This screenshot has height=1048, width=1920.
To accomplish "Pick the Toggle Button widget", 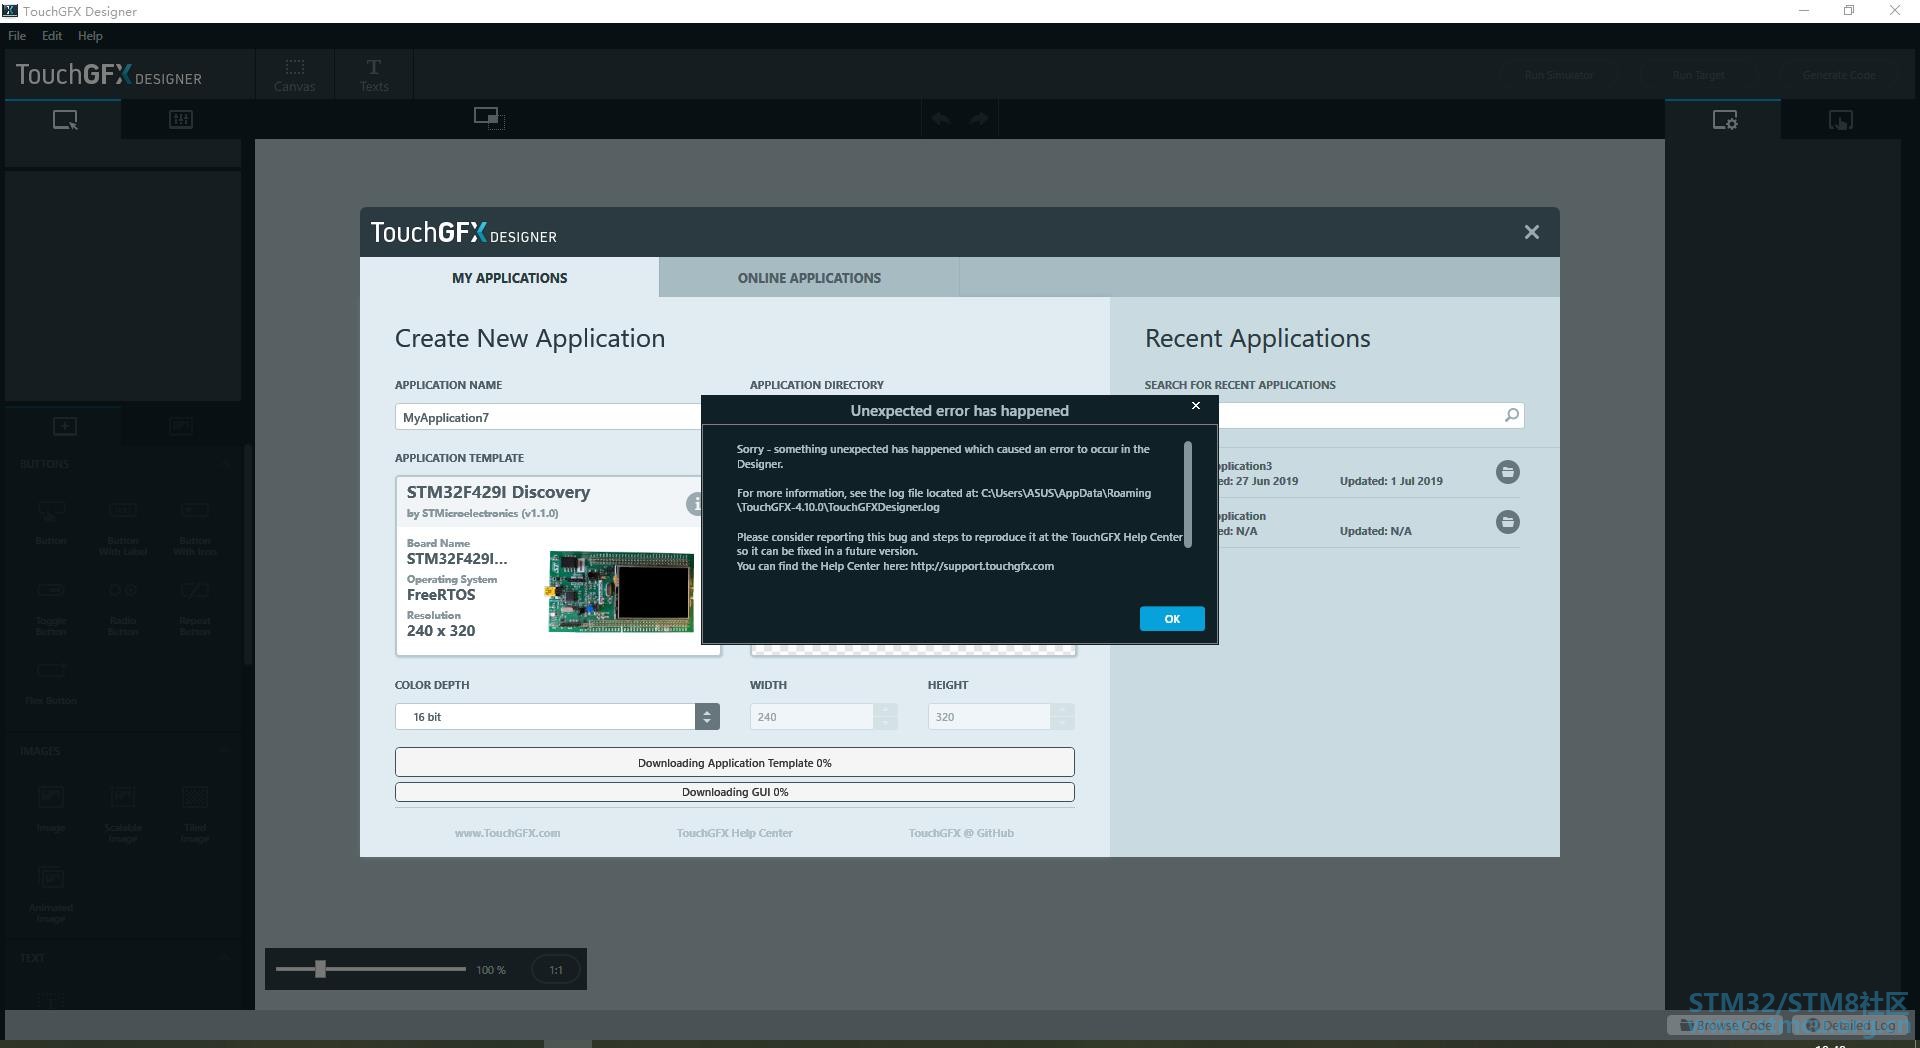I will pos(51,608).
